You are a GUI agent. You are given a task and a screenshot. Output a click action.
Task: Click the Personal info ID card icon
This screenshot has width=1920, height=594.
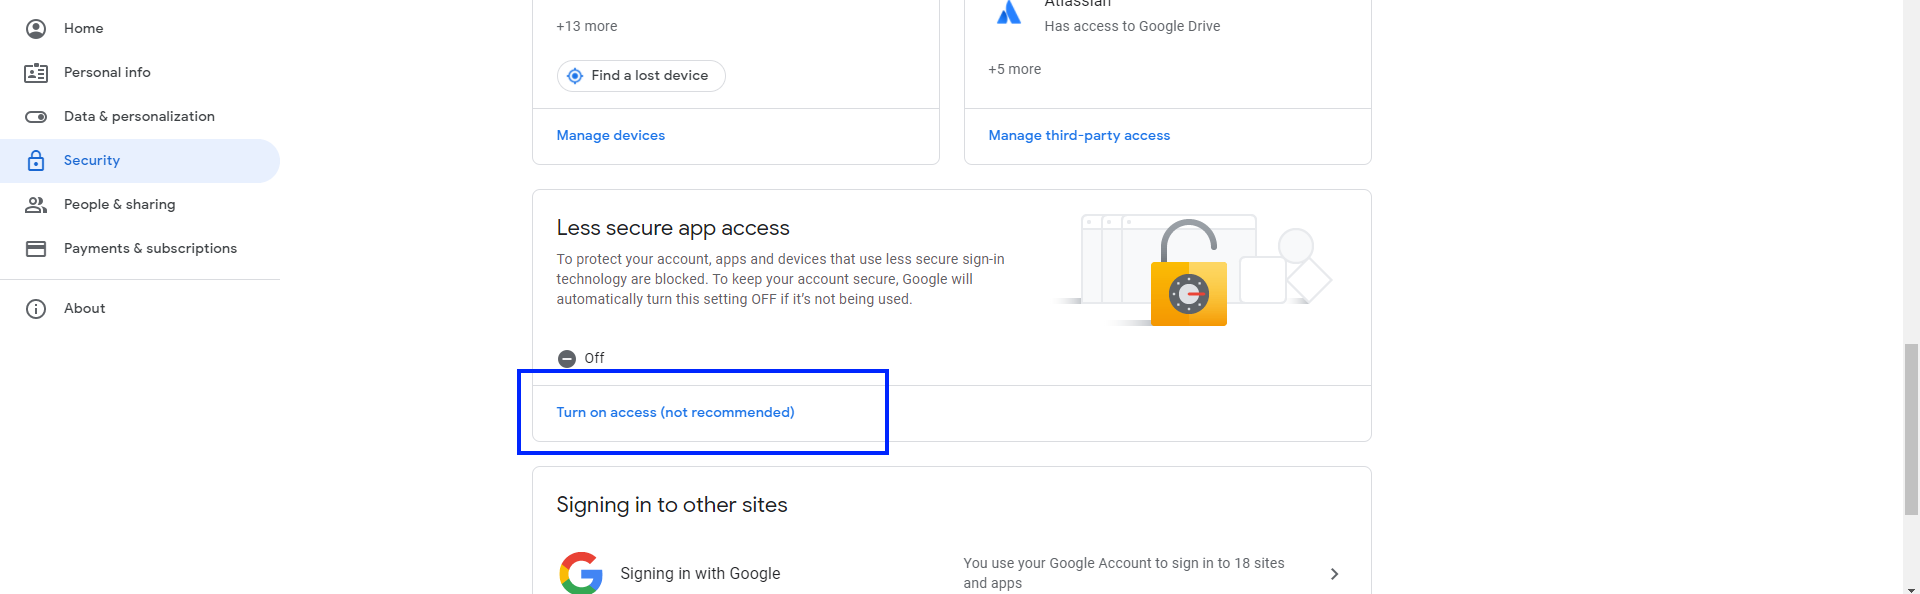click(x=36, y=73)
